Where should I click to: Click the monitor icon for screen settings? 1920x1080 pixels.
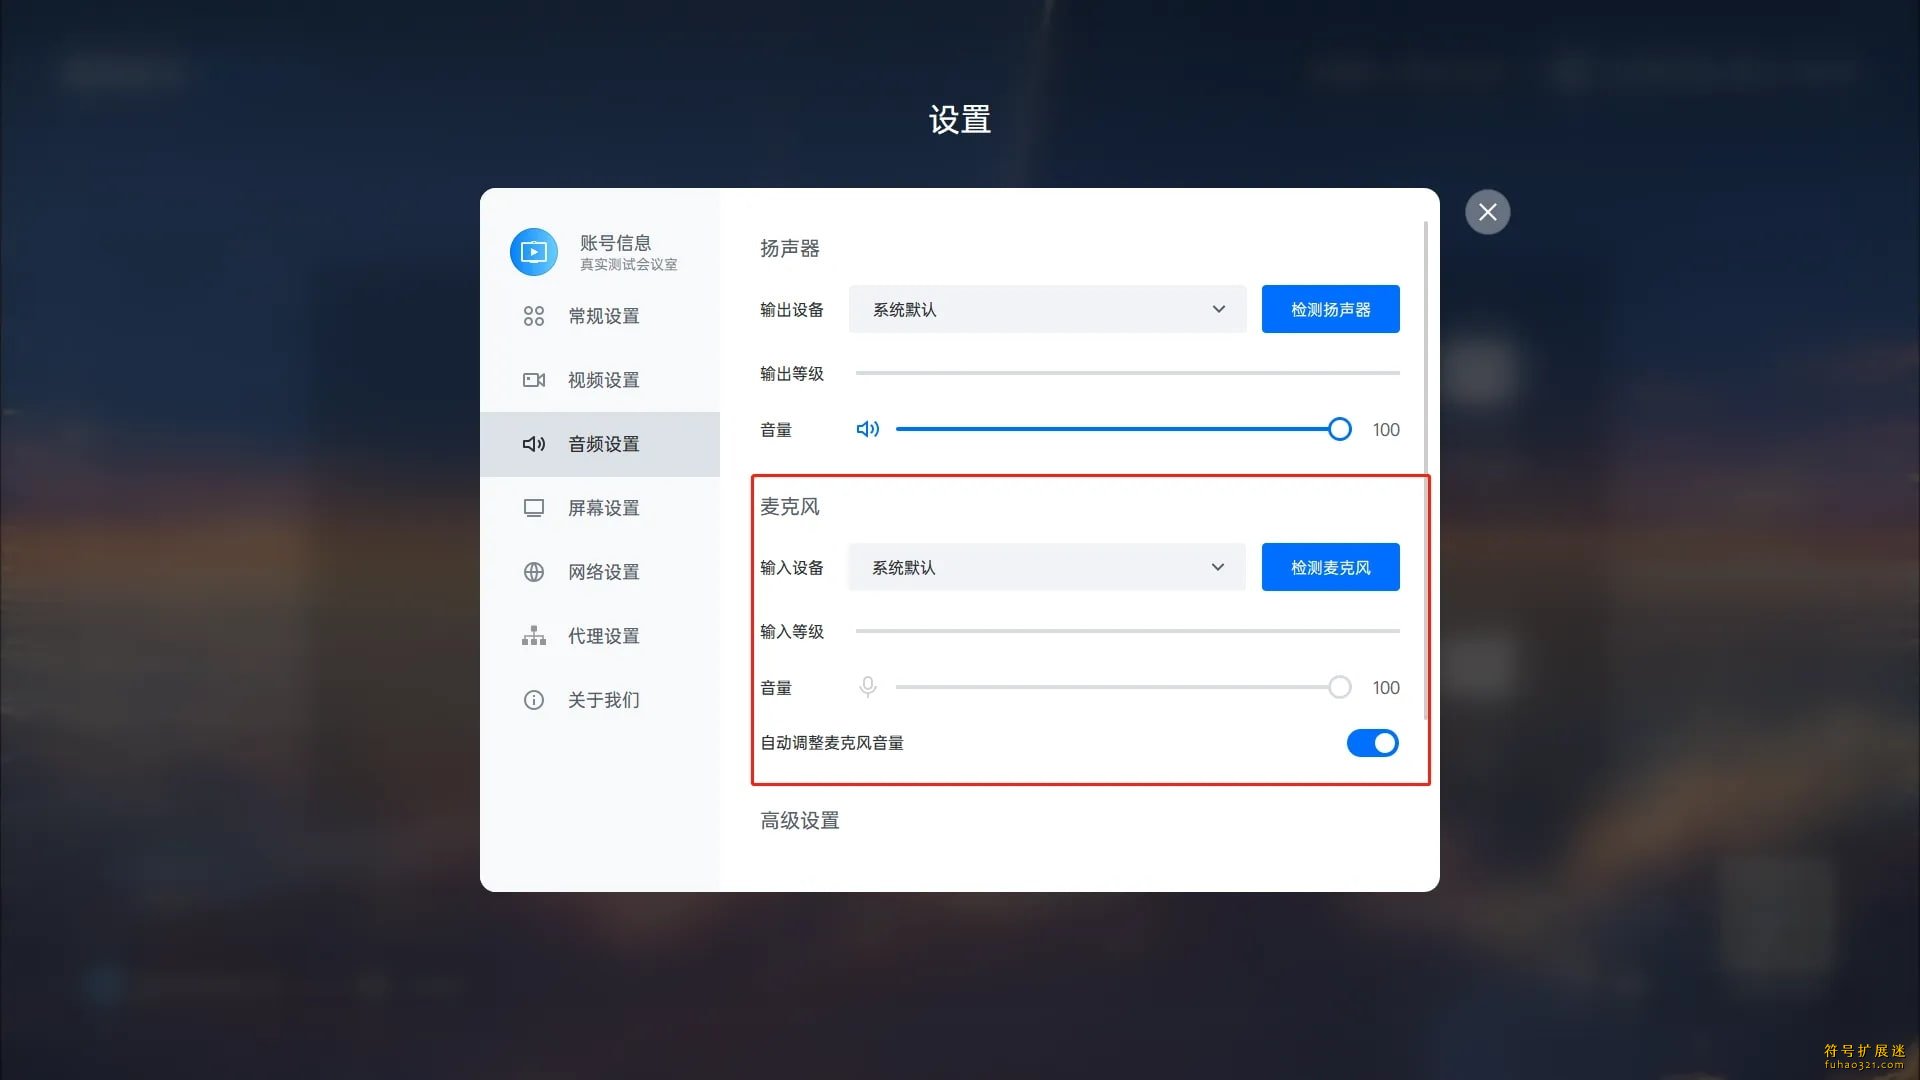(533, 508)
